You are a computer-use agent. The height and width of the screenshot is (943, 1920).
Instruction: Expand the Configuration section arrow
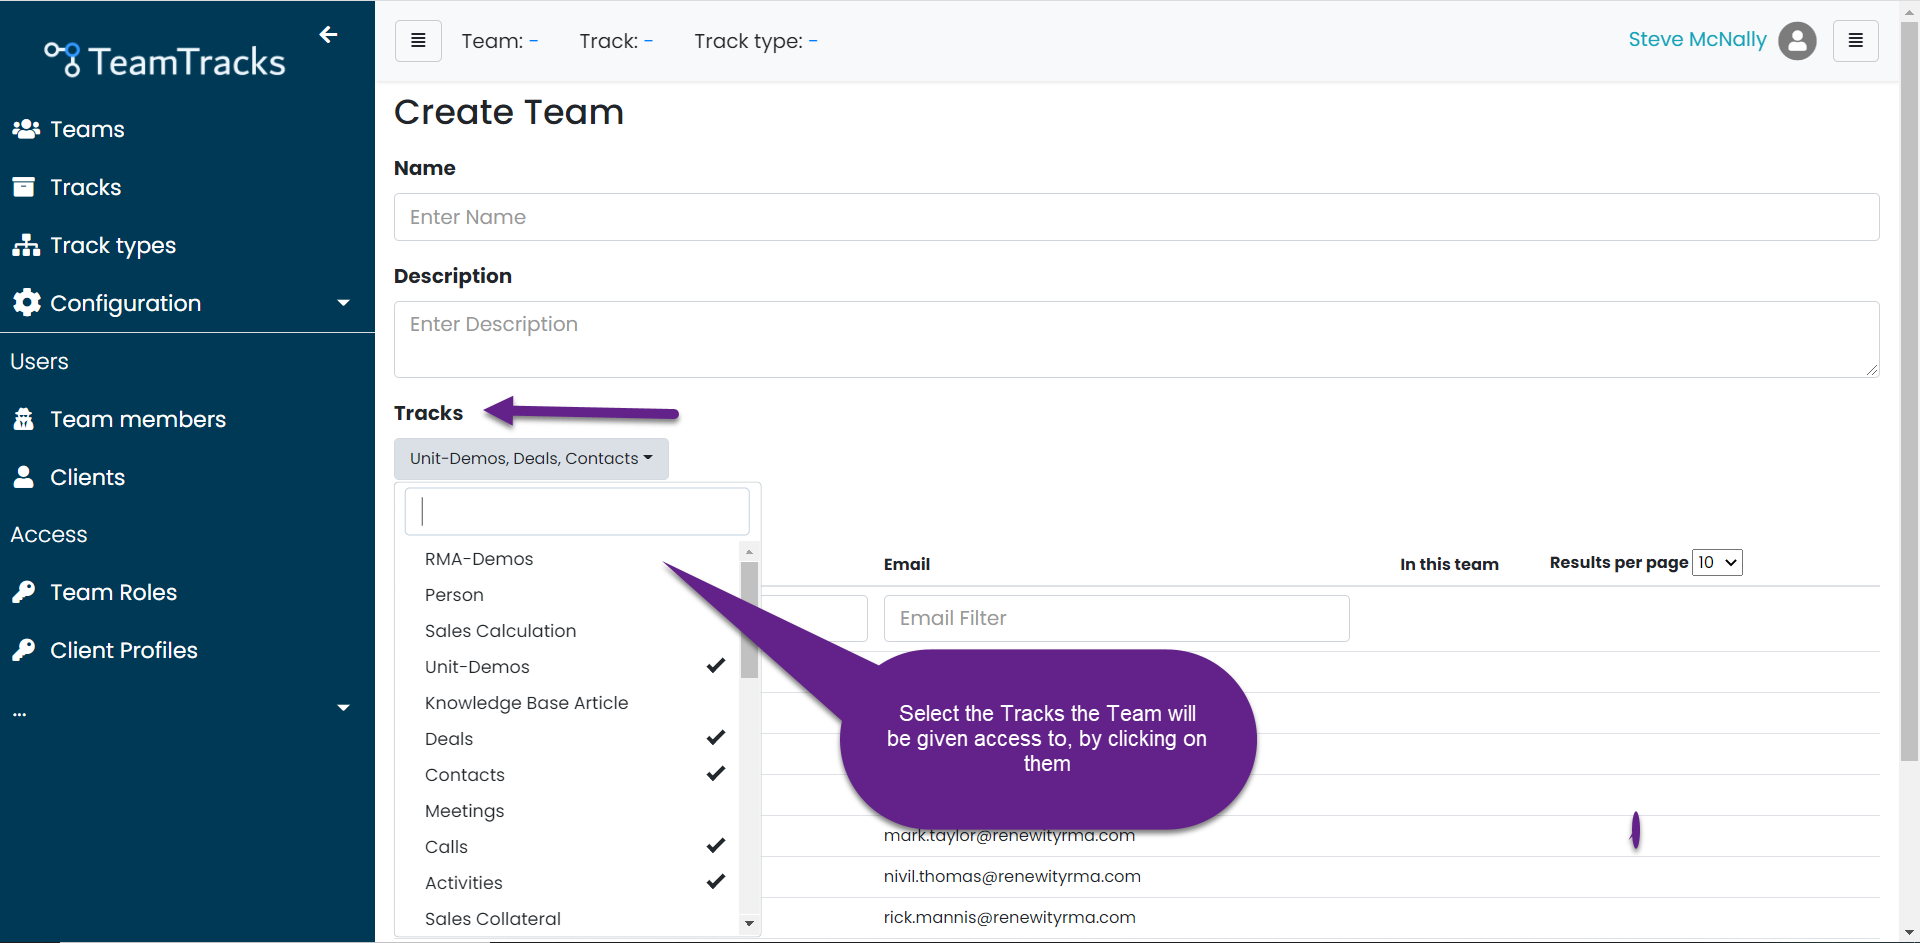pyautogui.click(x=343, y=303)
